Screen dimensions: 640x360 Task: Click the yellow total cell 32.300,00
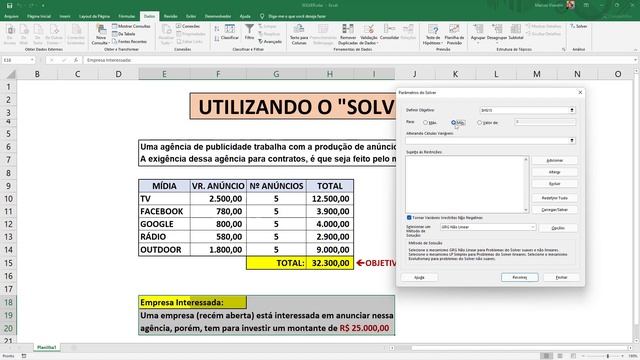[330, 263]
